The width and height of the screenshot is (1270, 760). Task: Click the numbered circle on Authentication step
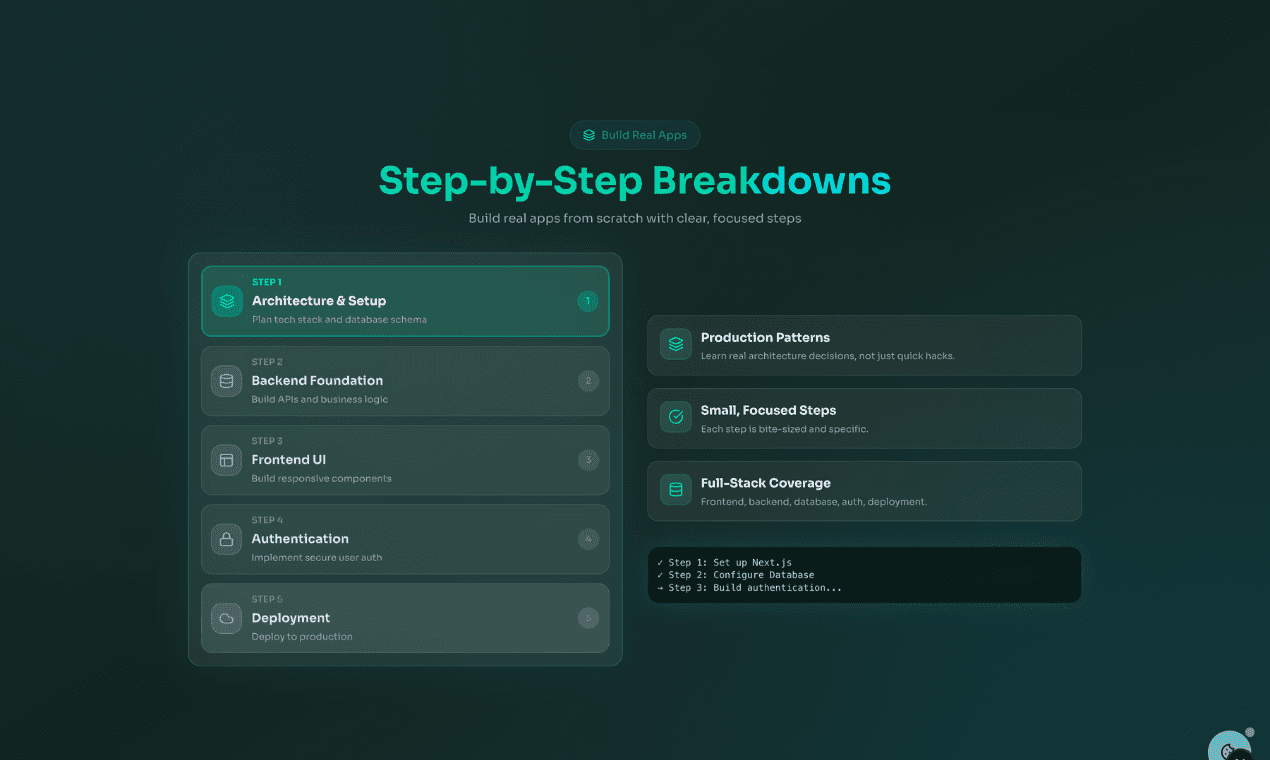[588, 538]
